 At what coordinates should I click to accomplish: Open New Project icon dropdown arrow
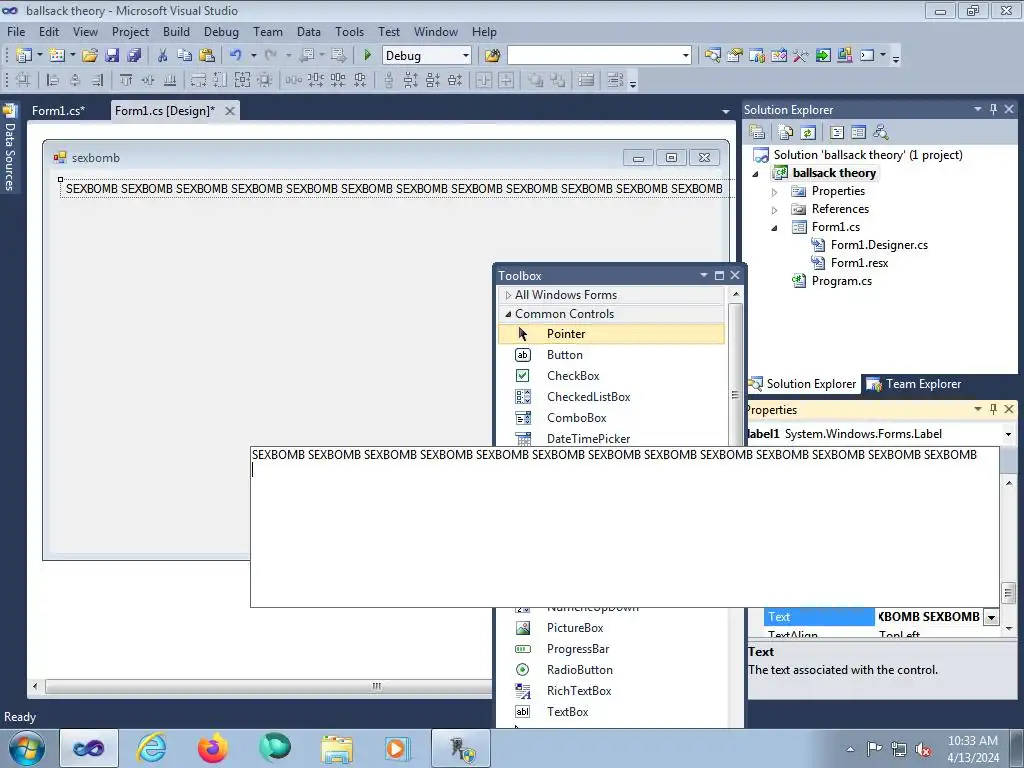(x=39, y=56)
